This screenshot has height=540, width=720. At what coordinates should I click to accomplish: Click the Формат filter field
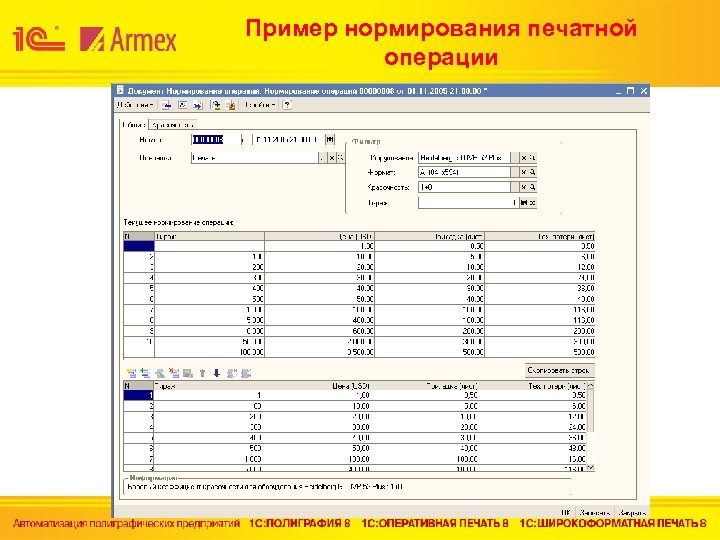(x=464, y=172)
